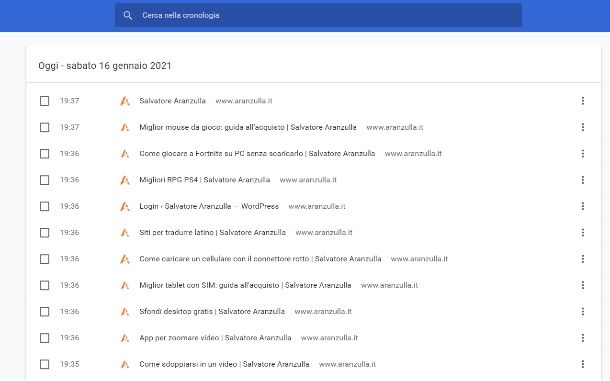Image resolution: width=610 pixels, height=381 pixels.
Task: Open 'Come caricare un cellulare con il connettore rotto'
Action: pos(260,259)
